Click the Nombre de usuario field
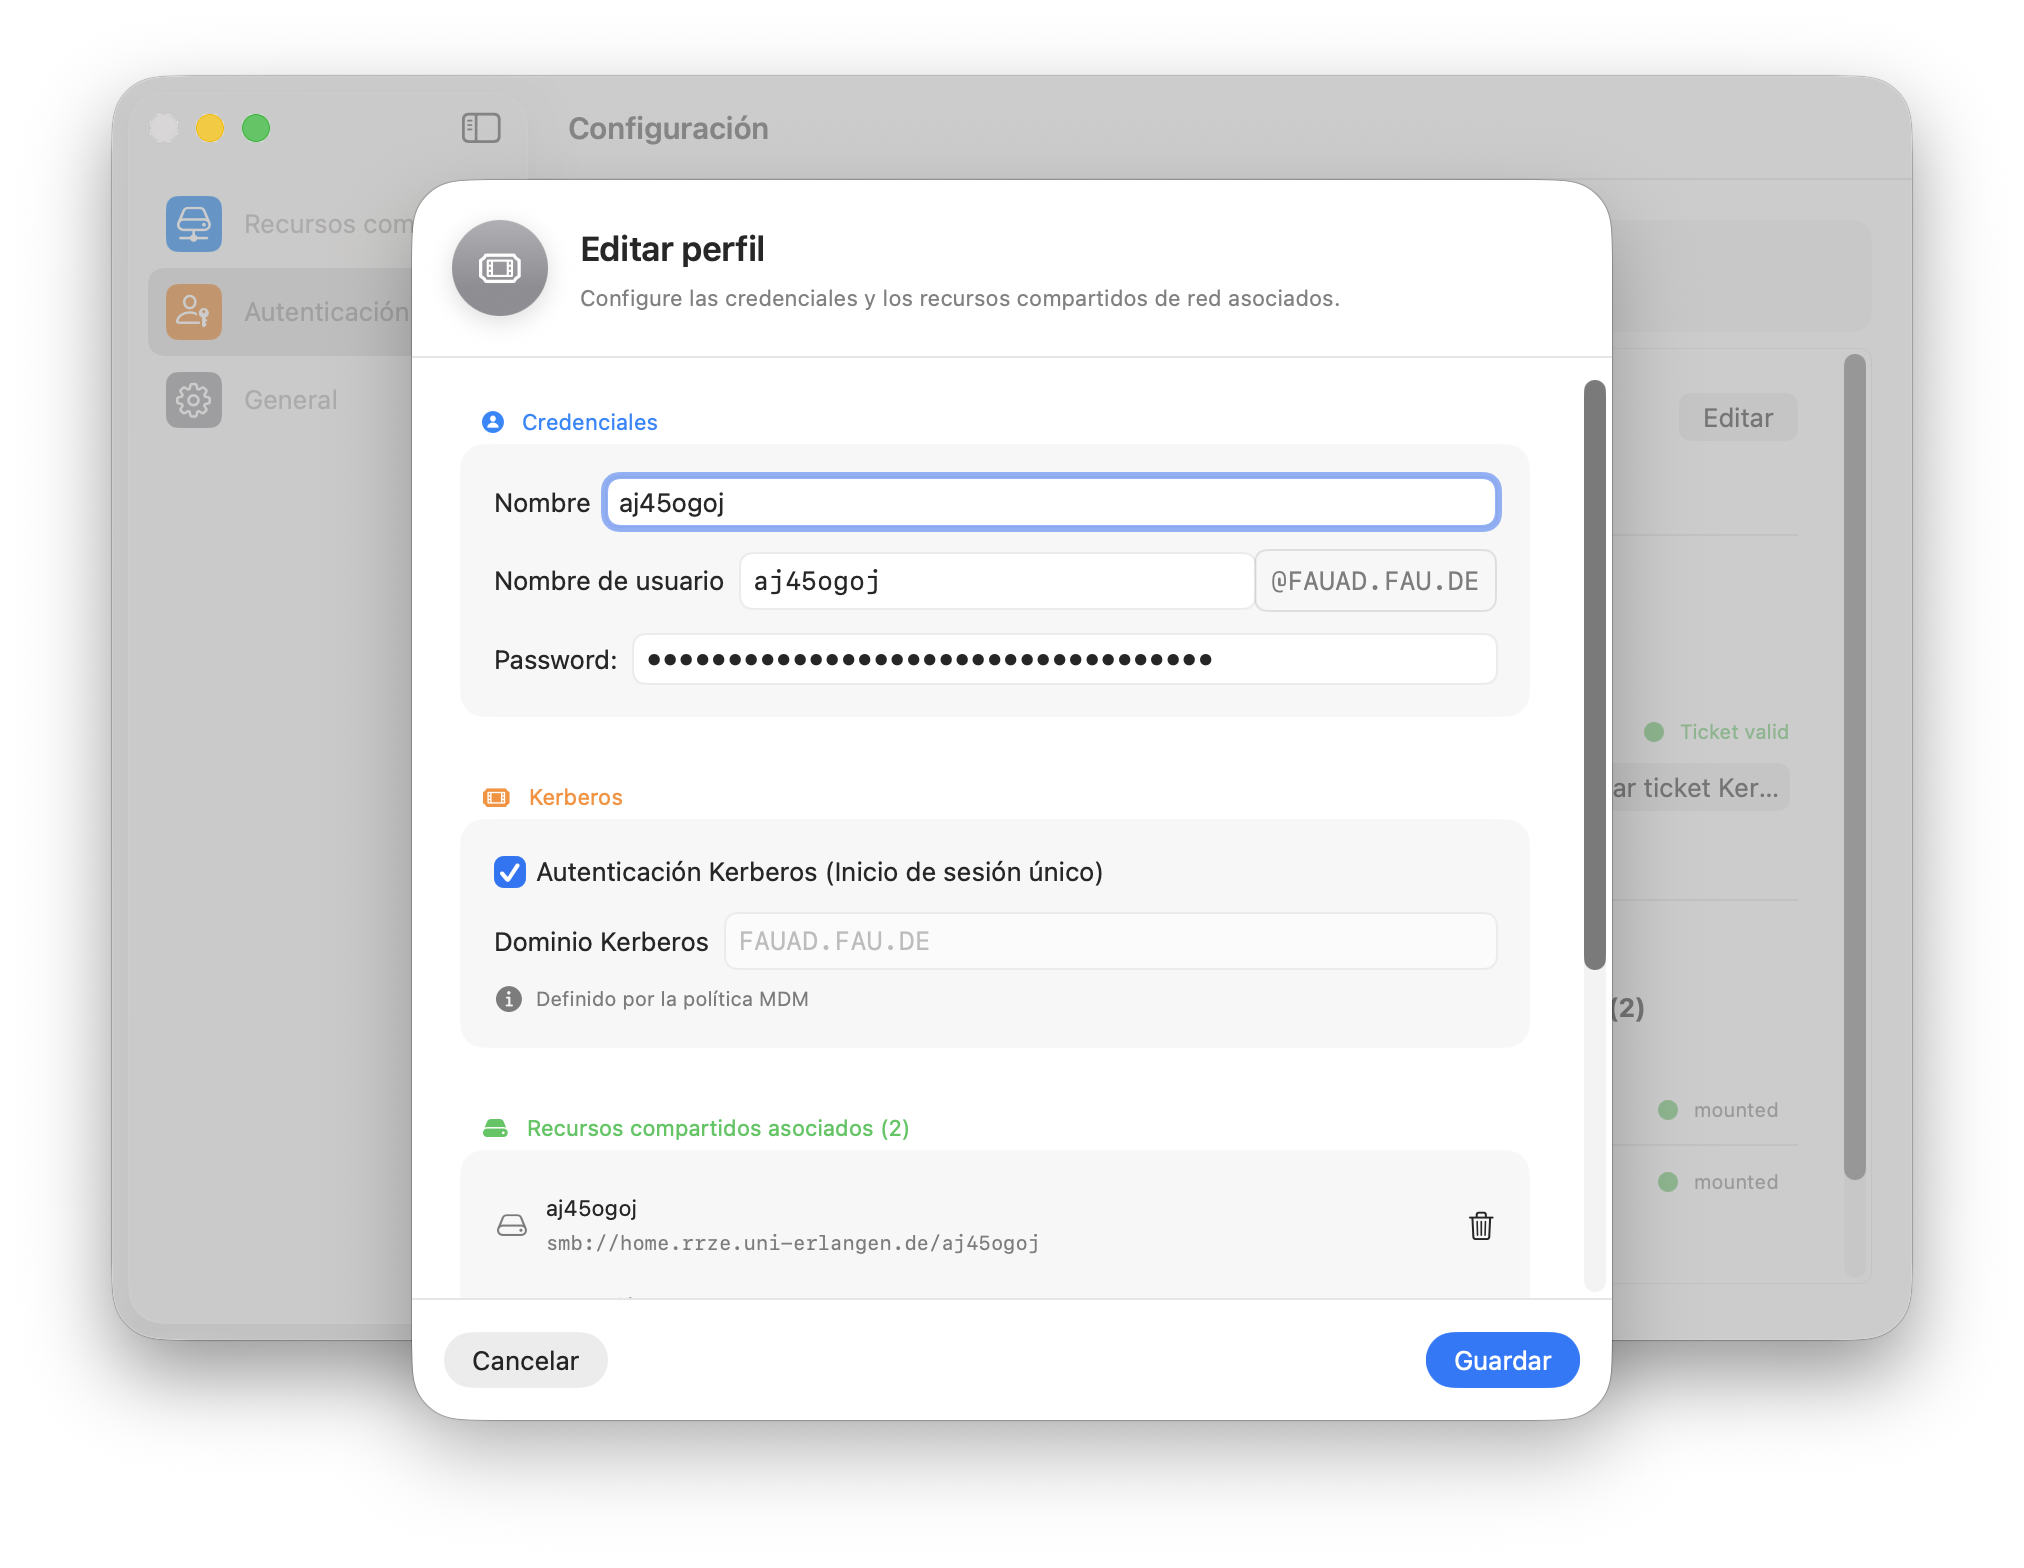Viewport: 2024px width, 1568px height. (x=995, y=581)
